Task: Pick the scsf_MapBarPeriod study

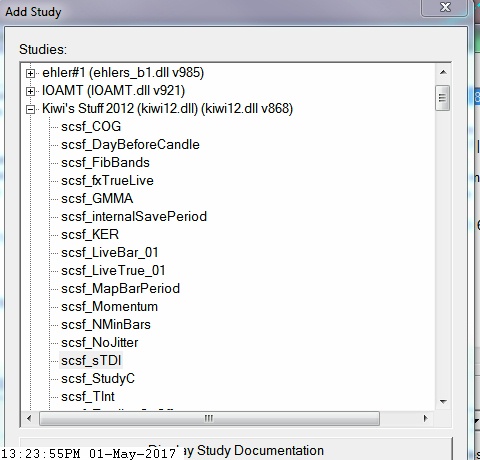Action: point(120,289)
